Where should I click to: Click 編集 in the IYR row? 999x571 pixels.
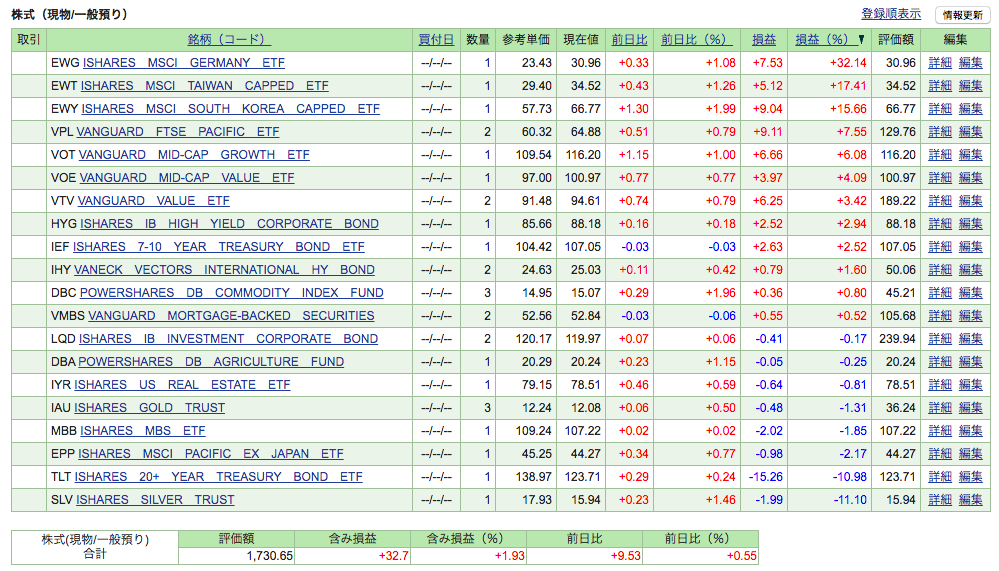tap(970, 384)
